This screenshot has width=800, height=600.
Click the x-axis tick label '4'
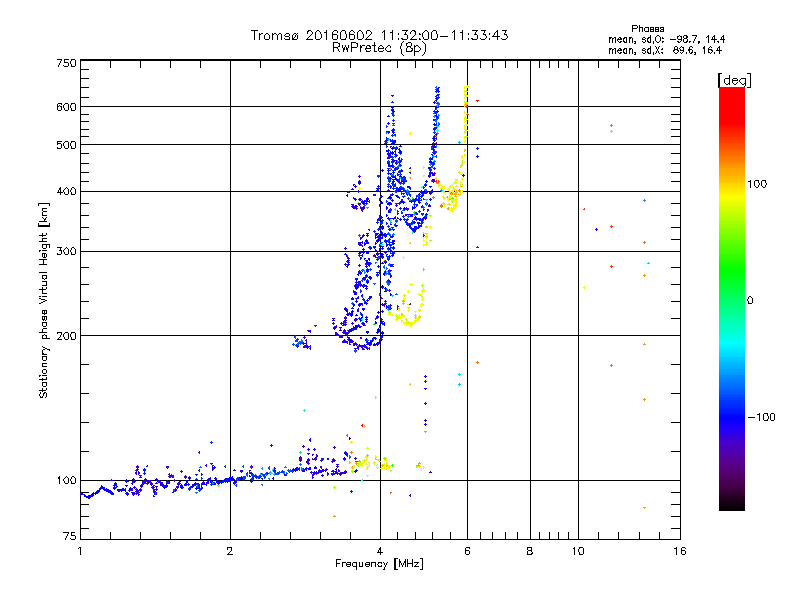380,551
